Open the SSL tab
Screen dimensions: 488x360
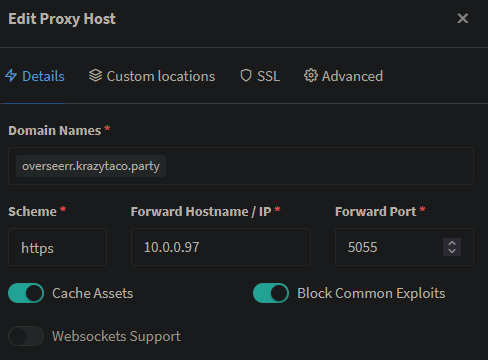[x=260, y=76]
